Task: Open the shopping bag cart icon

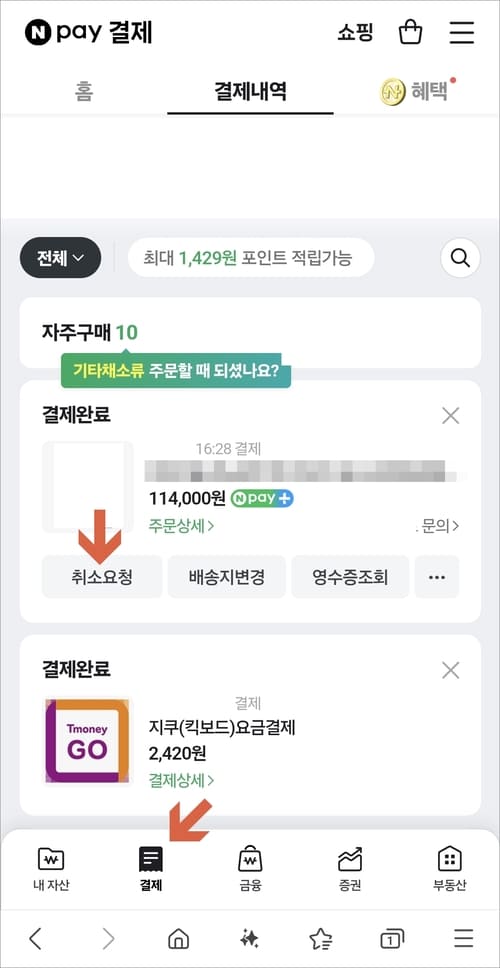Action: (410, 31)
